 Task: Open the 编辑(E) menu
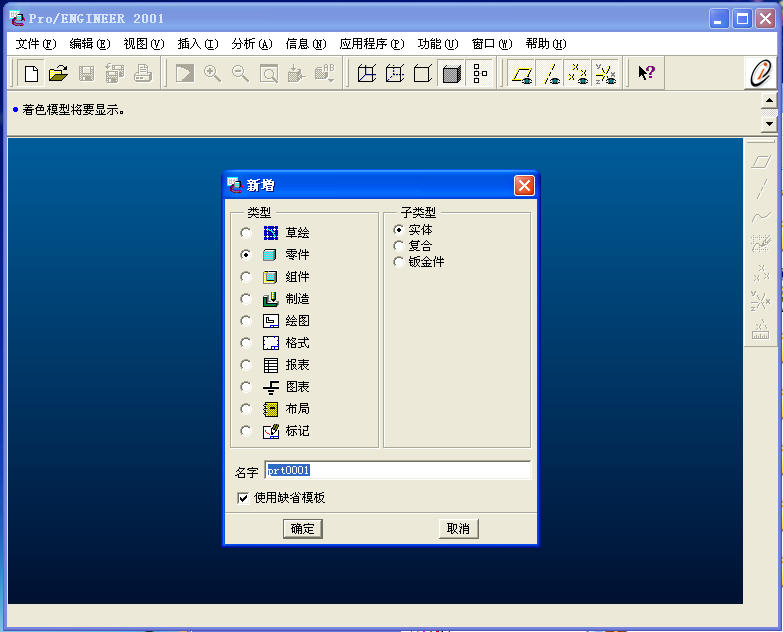tap(89, 44)
